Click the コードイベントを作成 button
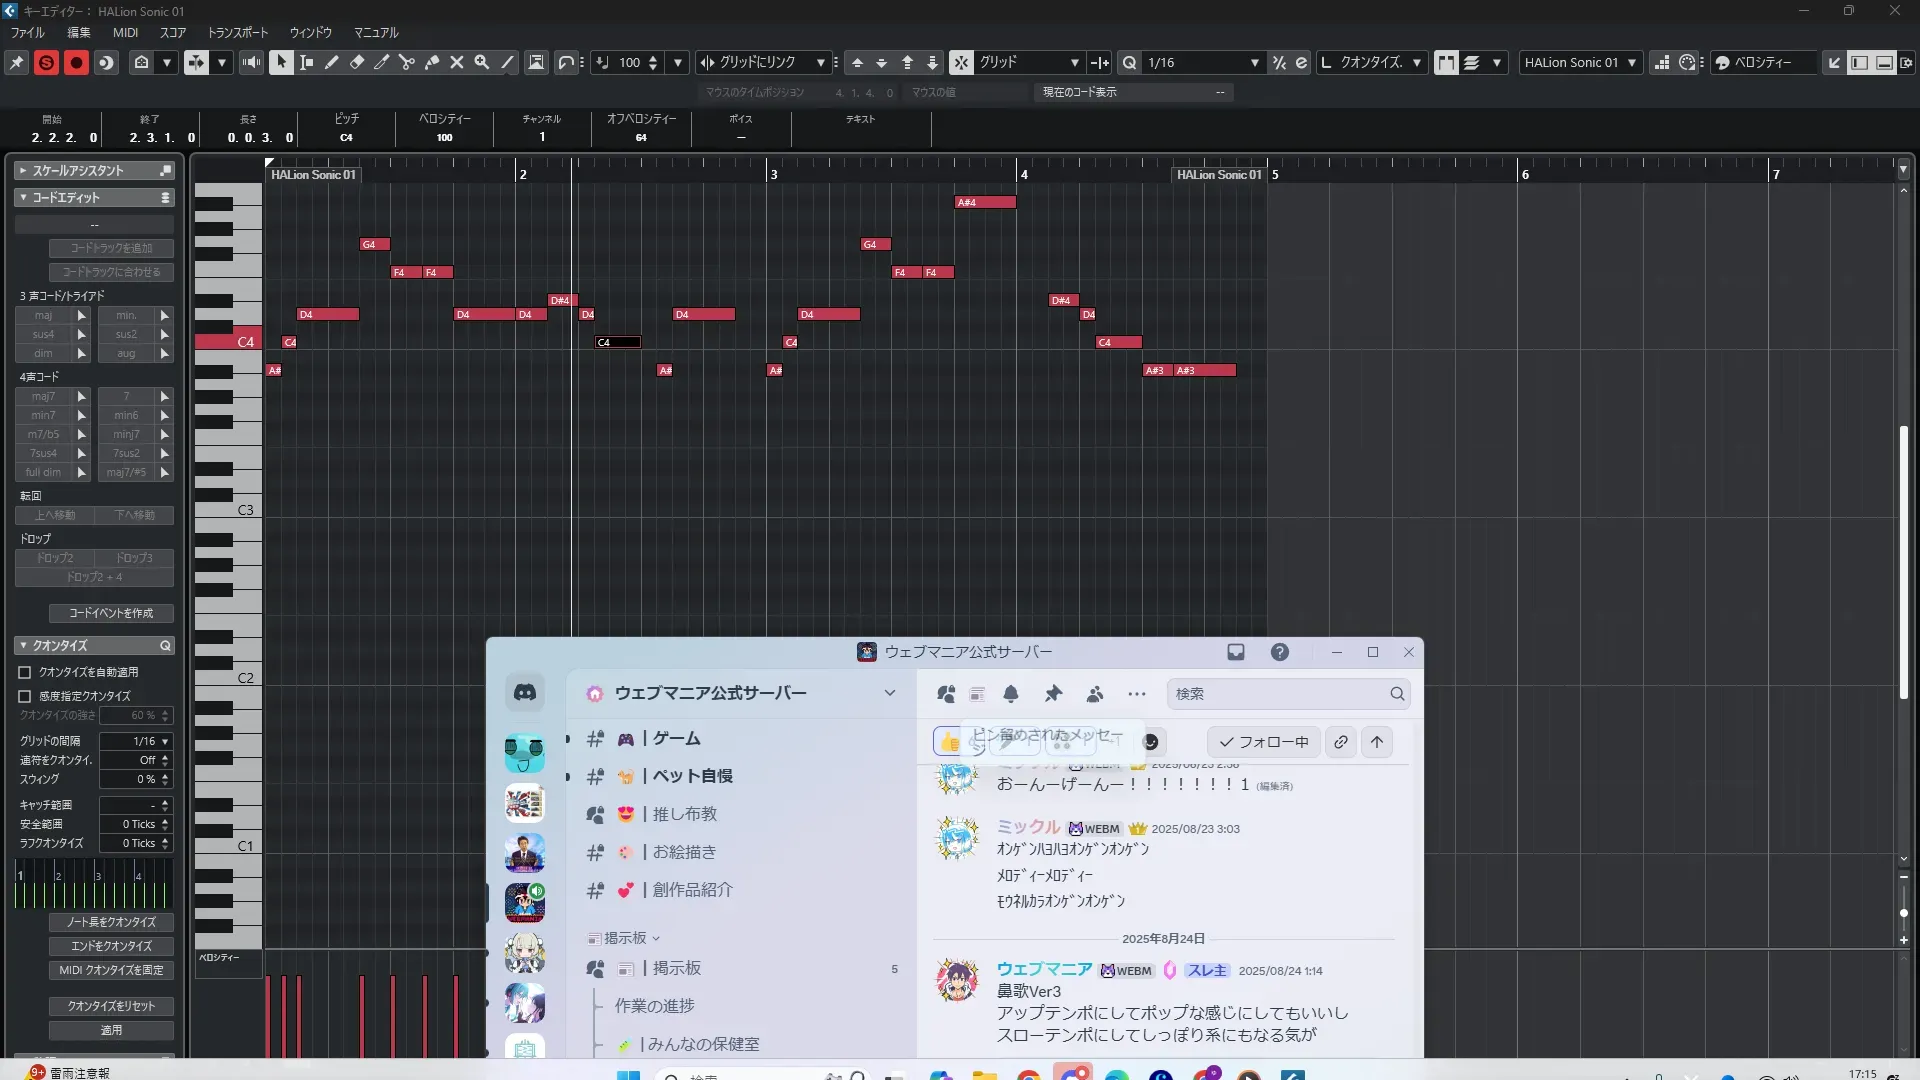Screen dimensions: 1920x1080 coord(111,613)
